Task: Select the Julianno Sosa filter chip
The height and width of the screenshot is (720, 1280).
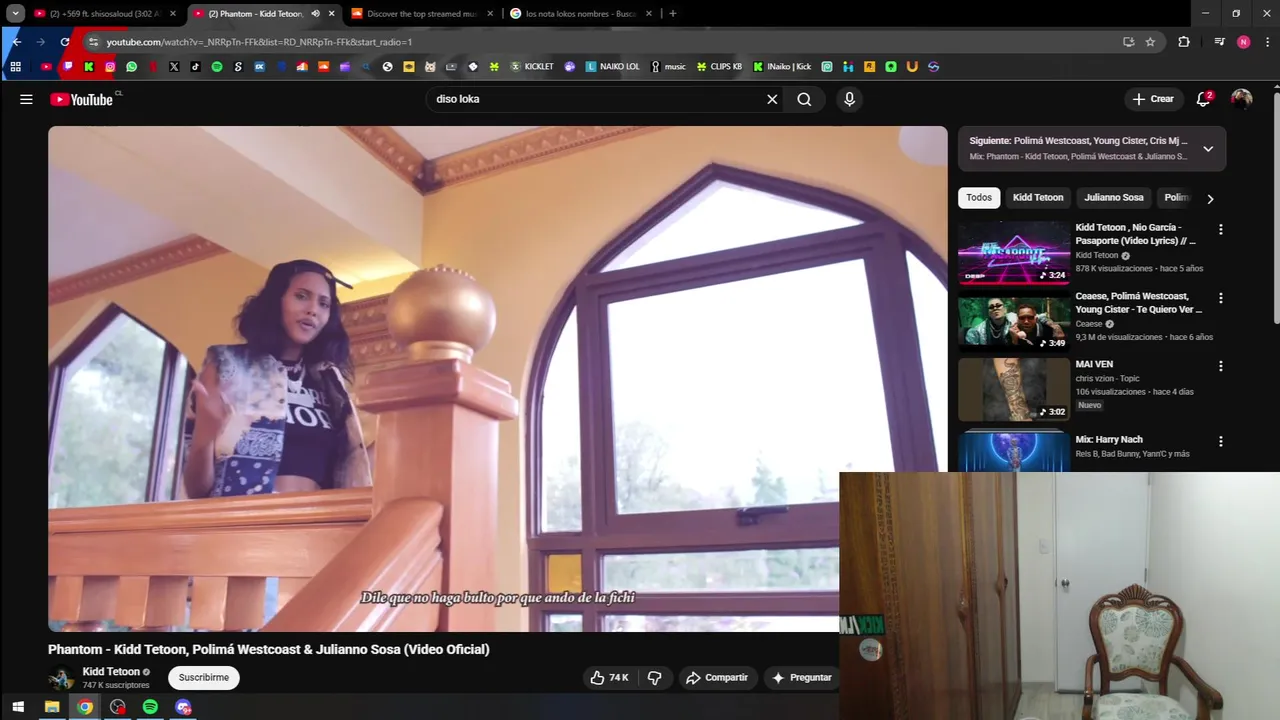Action: pyautogui.click(x=1114, y=197)
